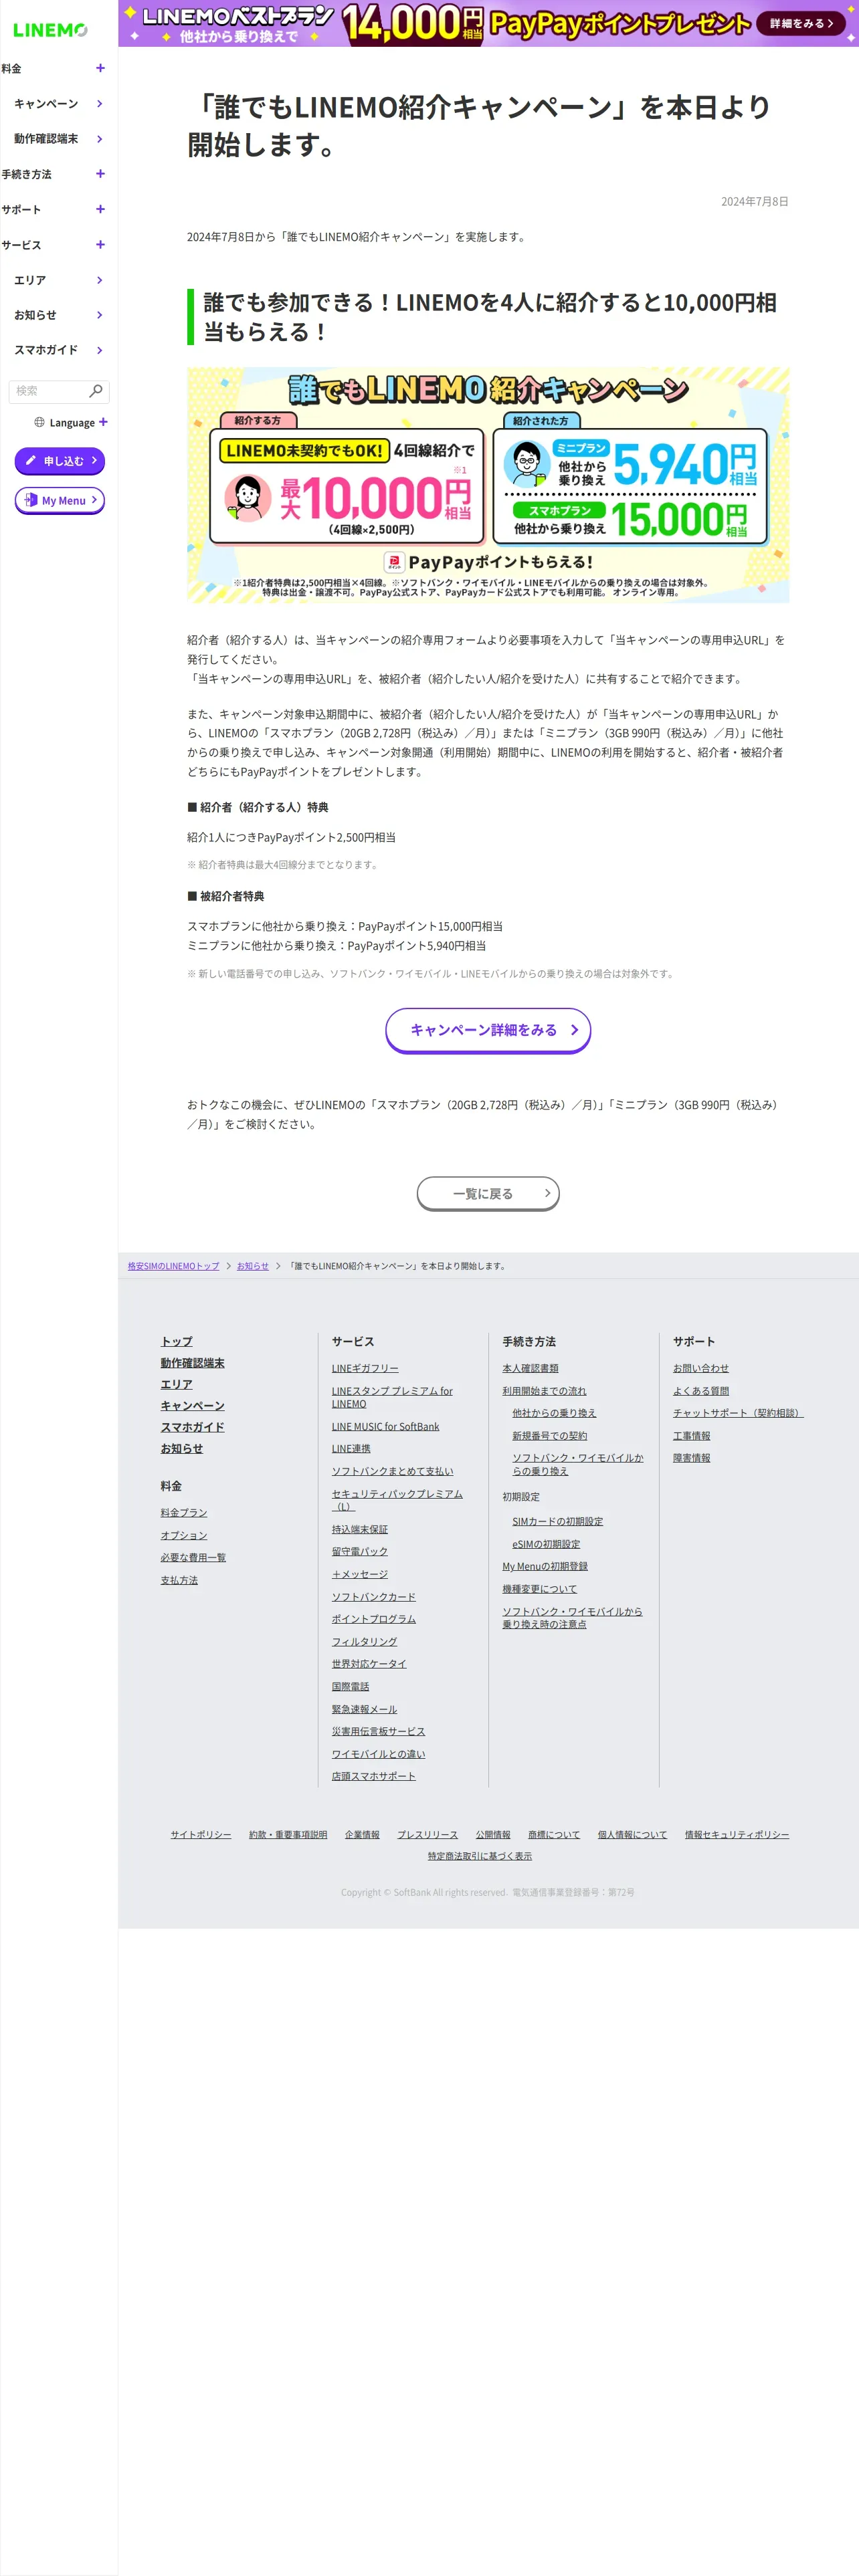This screenshot has width=859, height=2576.
Task: Open footer 必要な費用一覧 link
Action: (193, 1557)
